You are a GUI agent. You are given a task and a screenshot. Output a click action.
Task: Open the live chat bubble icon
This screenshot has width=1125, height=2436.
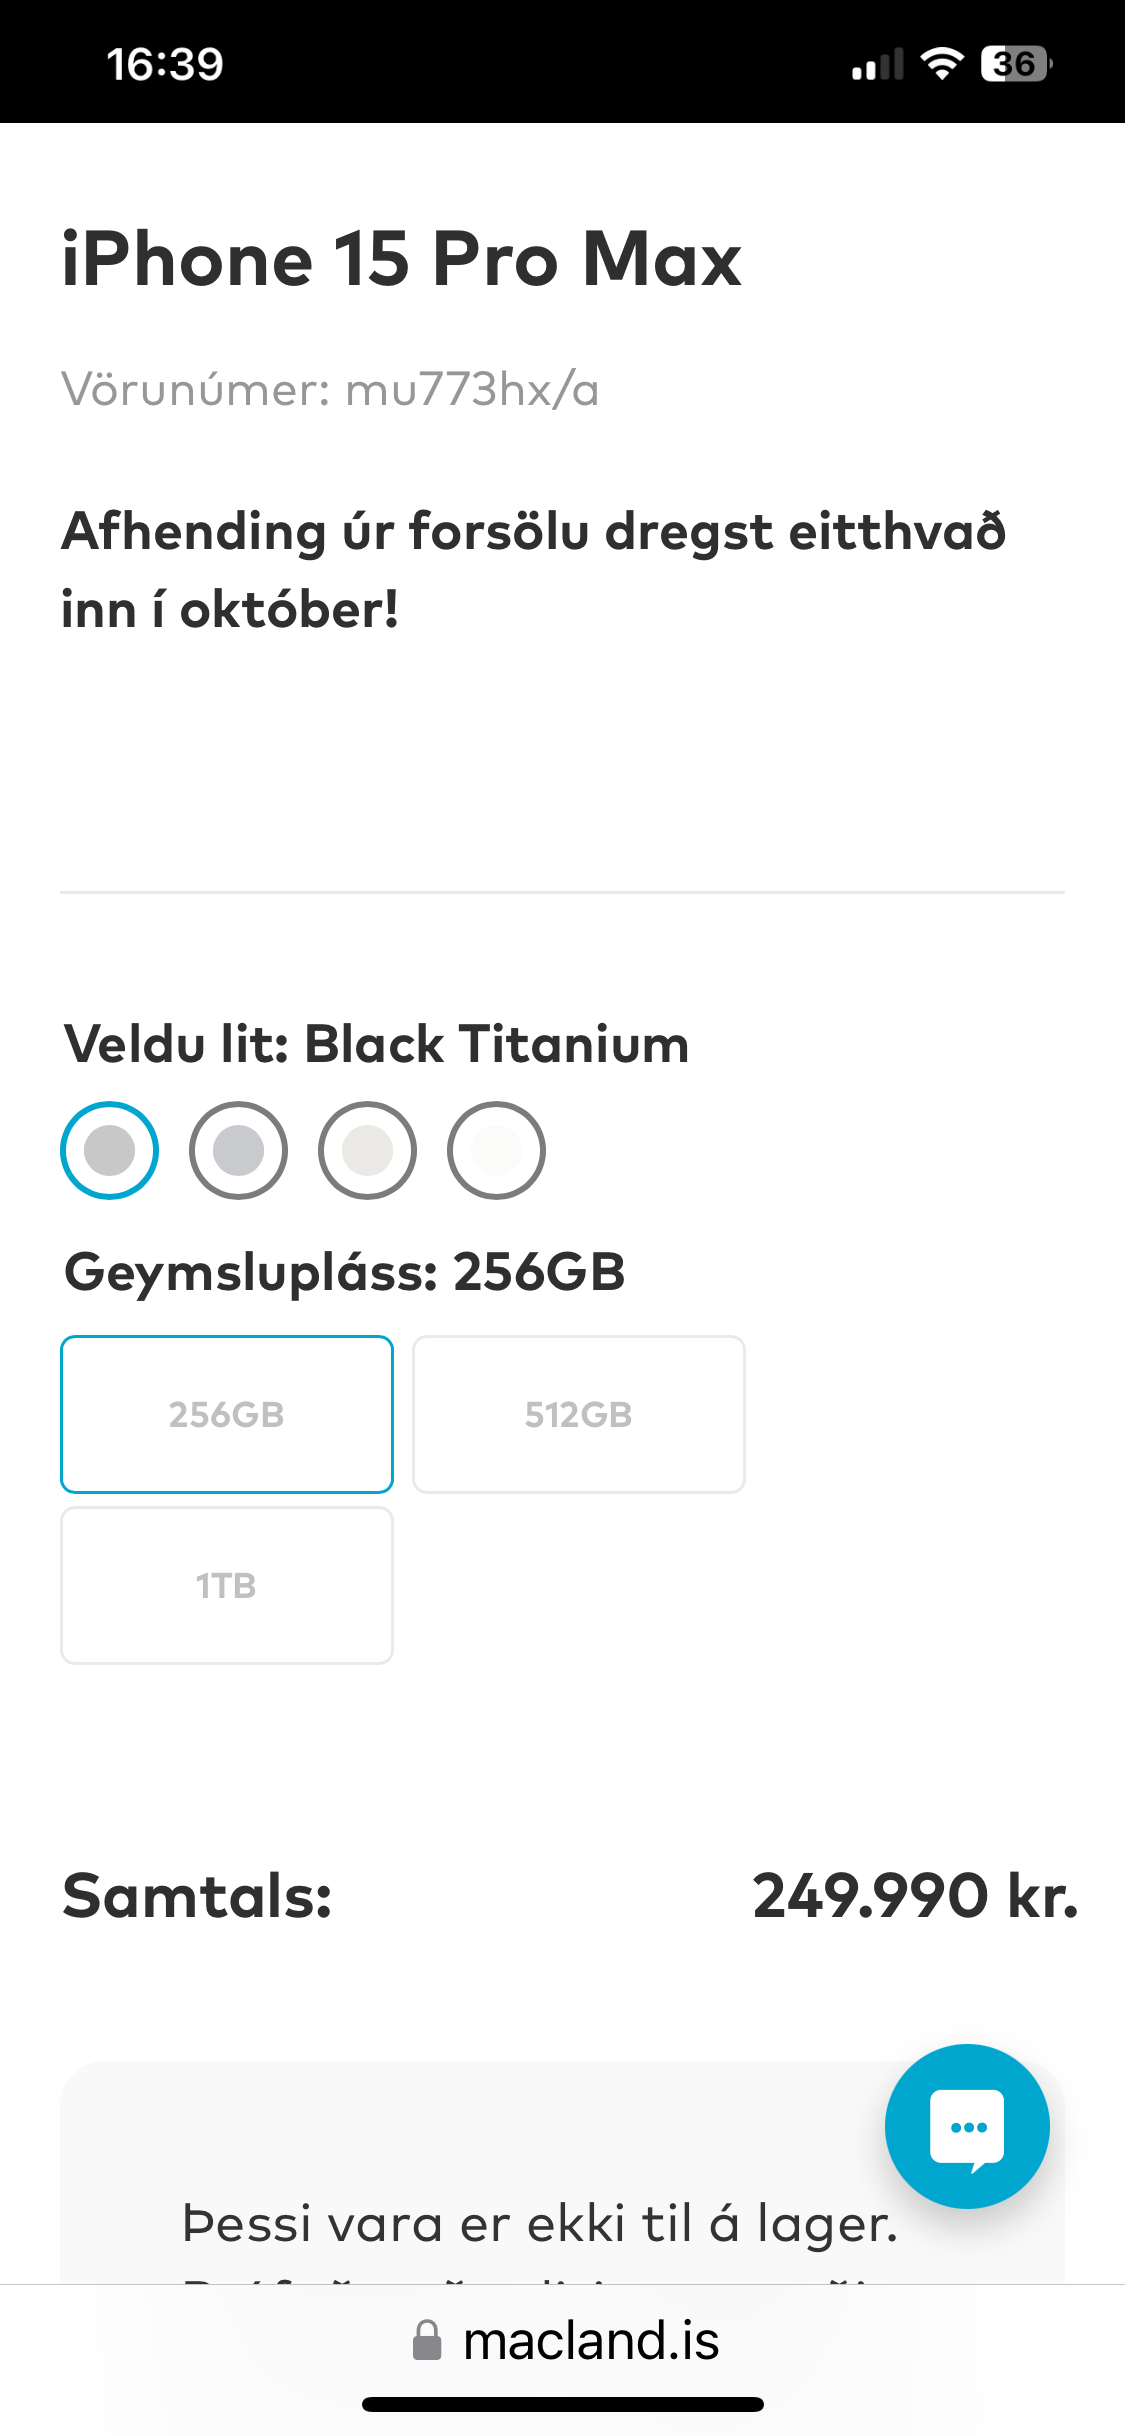pyautogui.click(x=967, y=2127)
